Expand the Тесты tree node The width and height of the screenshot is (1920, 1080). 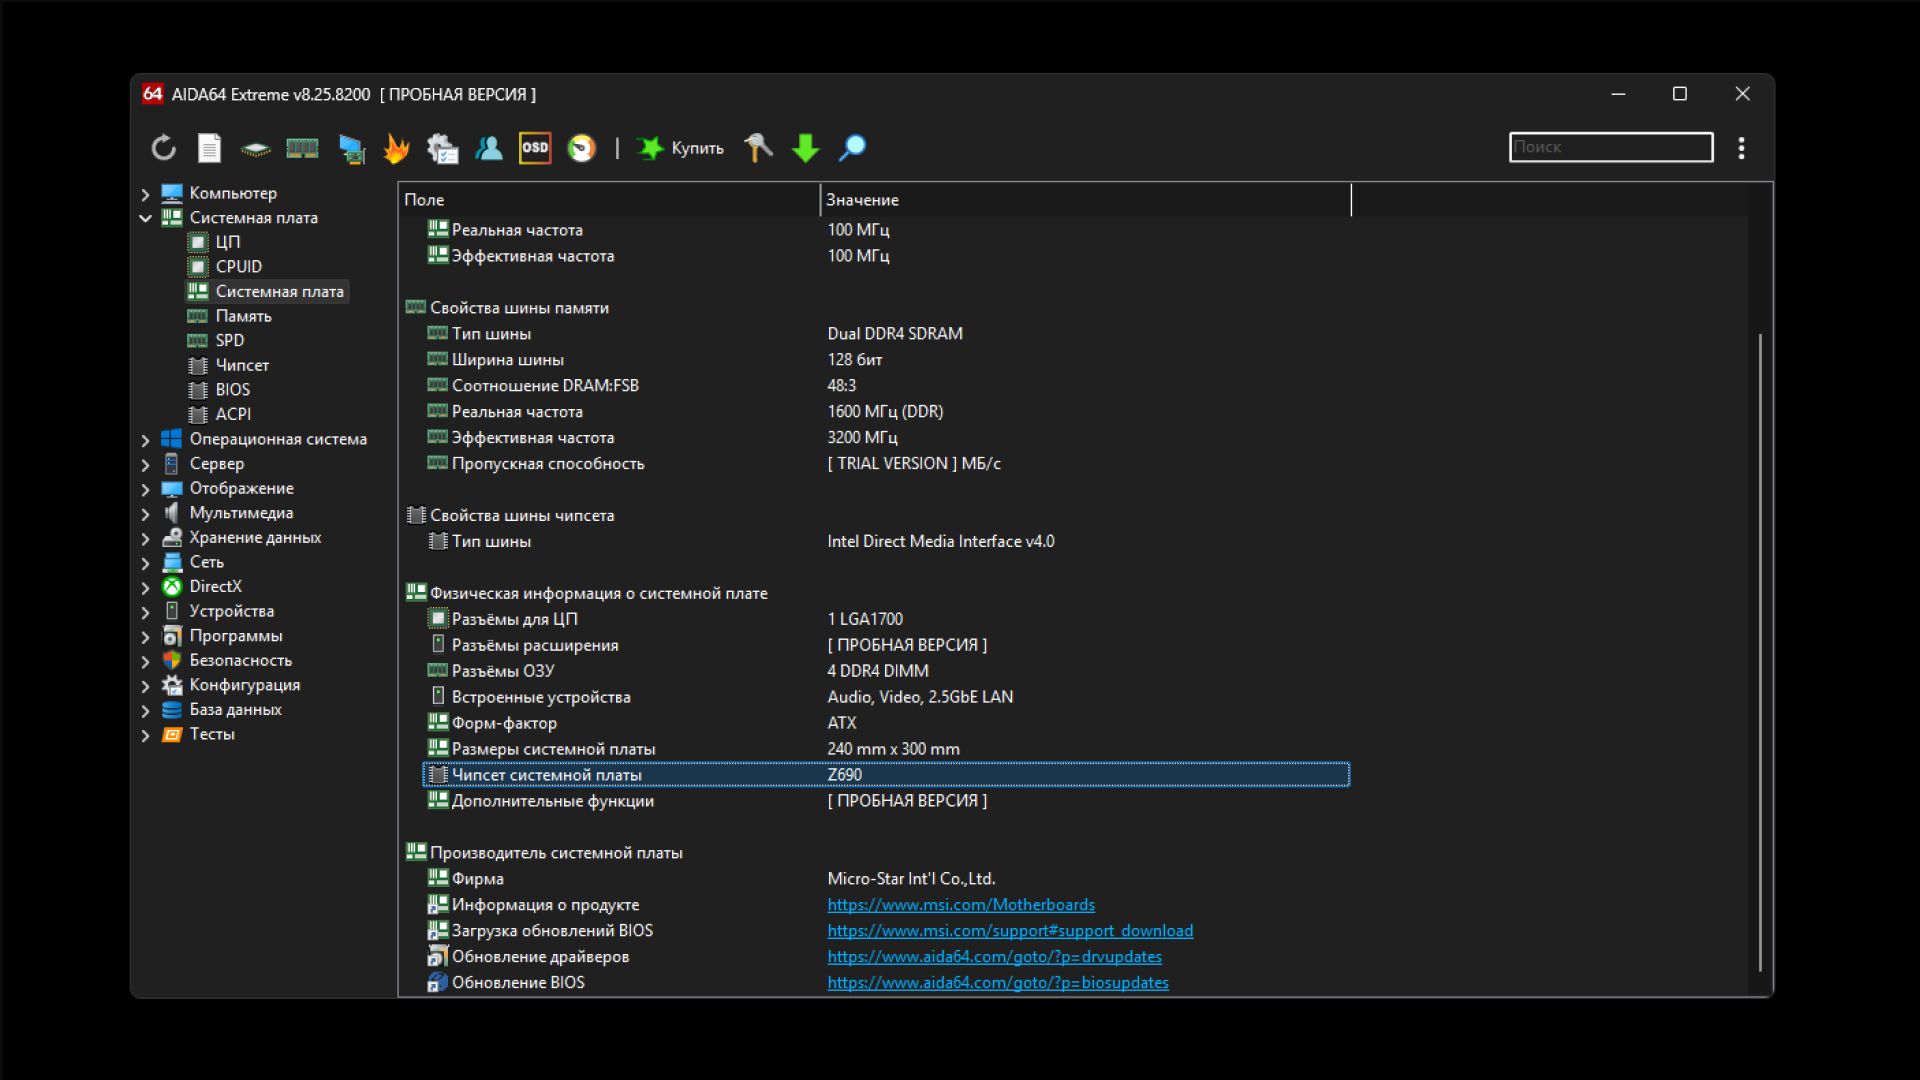pos(145,736)
